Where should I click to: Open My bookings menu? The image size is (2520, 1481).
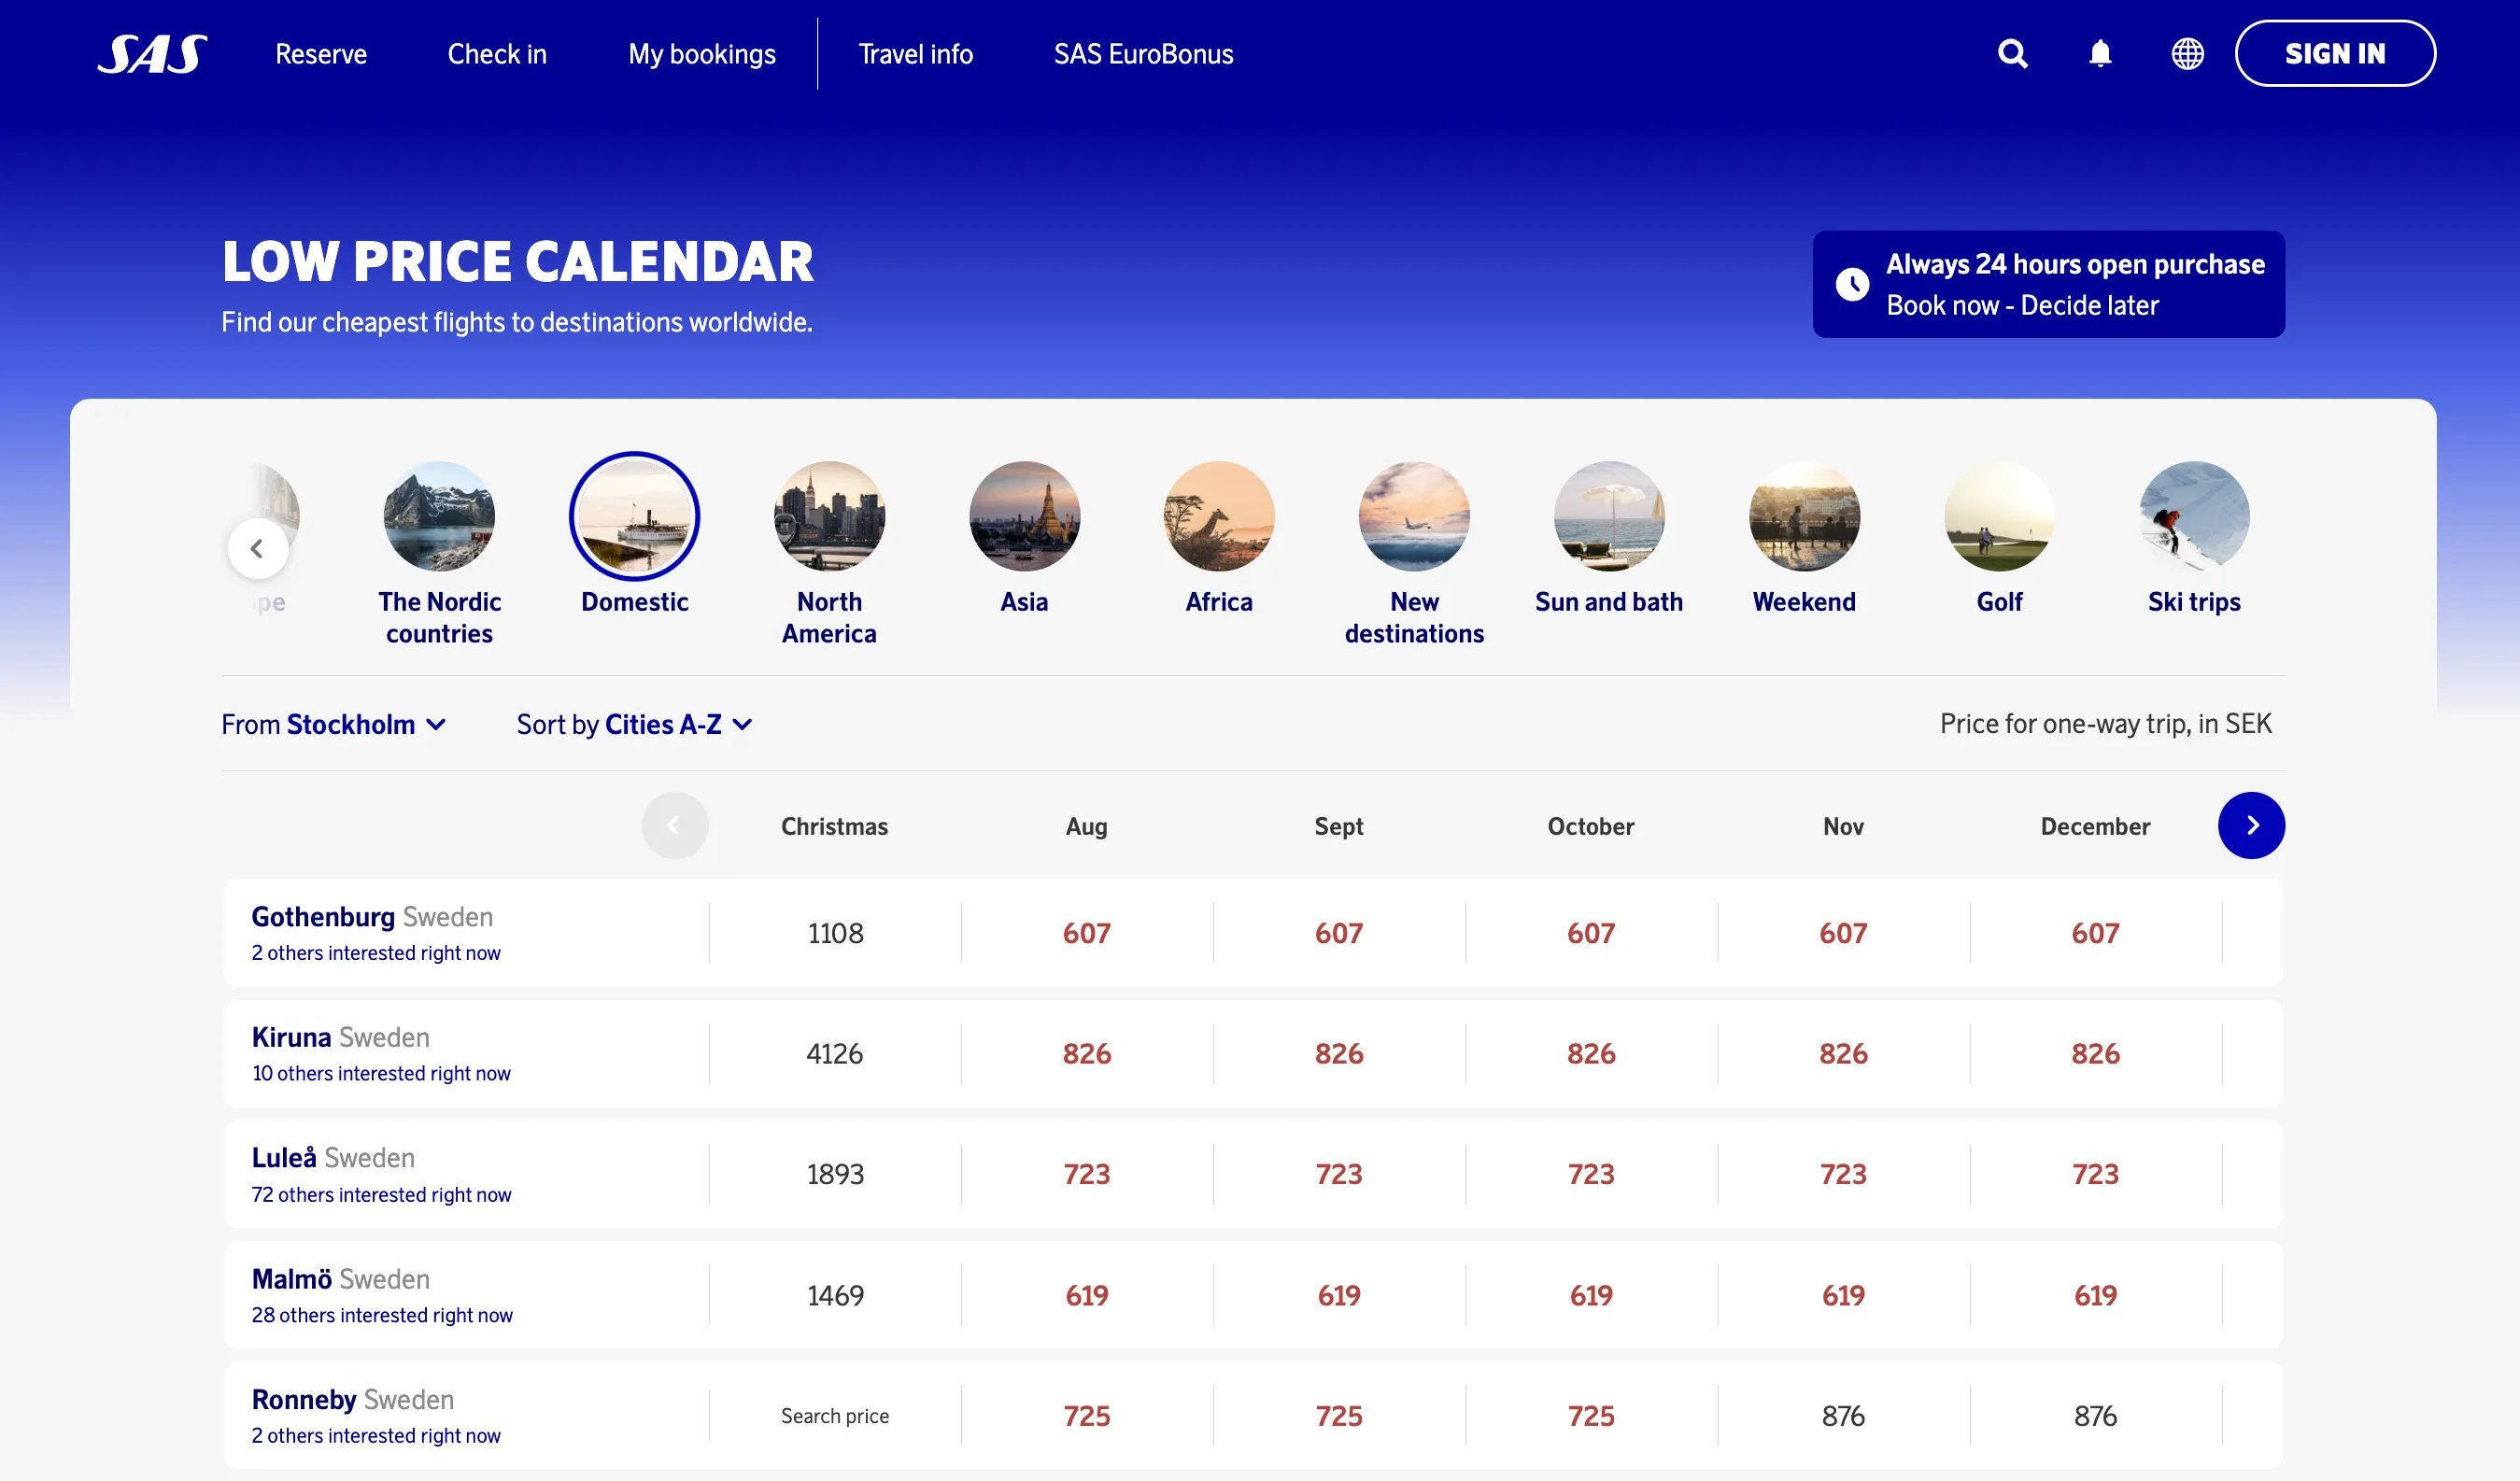click(x=702, y=54)
